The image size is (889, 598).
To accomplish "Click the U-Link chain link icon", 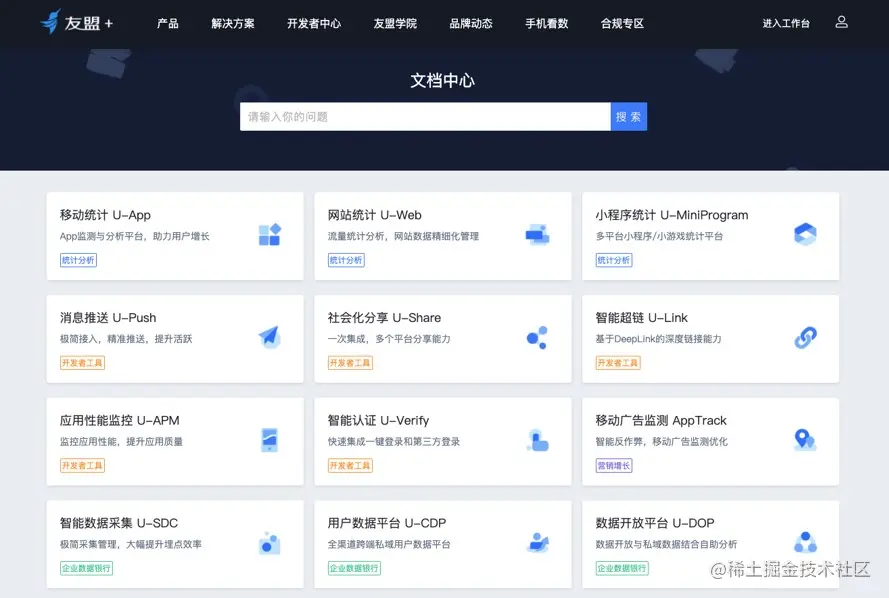I will coord(805,337).
